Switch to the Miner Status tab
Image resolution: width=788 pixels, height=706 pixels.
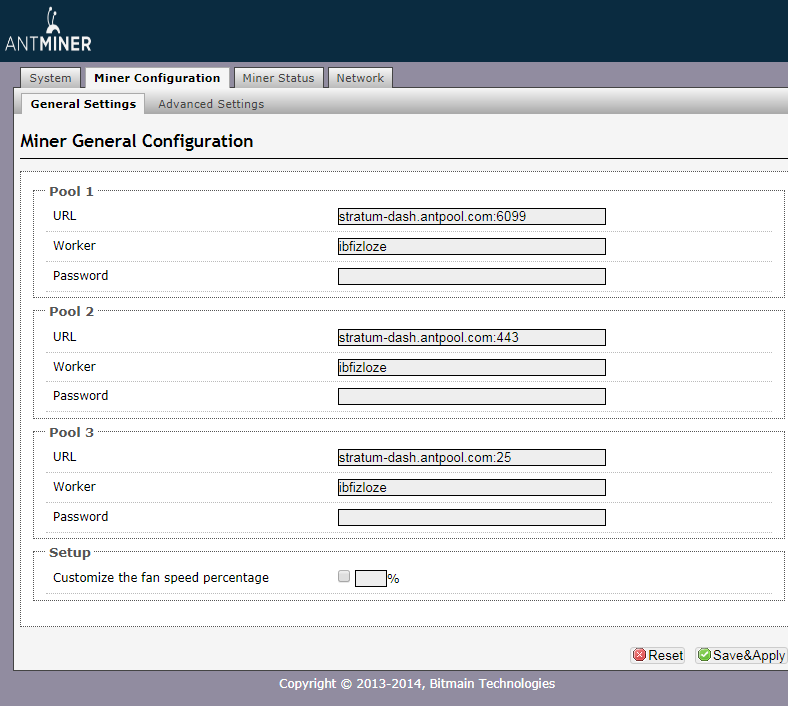pos(278,78)
